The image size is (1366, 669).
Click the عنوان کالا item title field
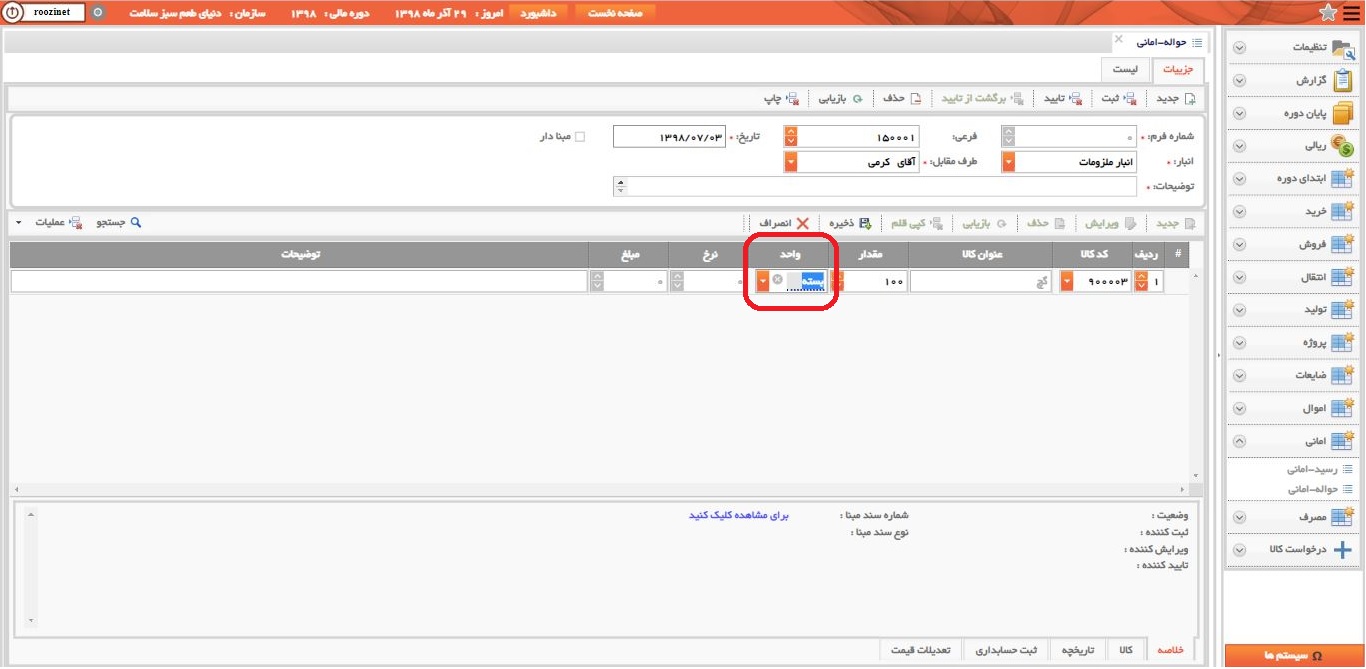[x=982, y=282]
